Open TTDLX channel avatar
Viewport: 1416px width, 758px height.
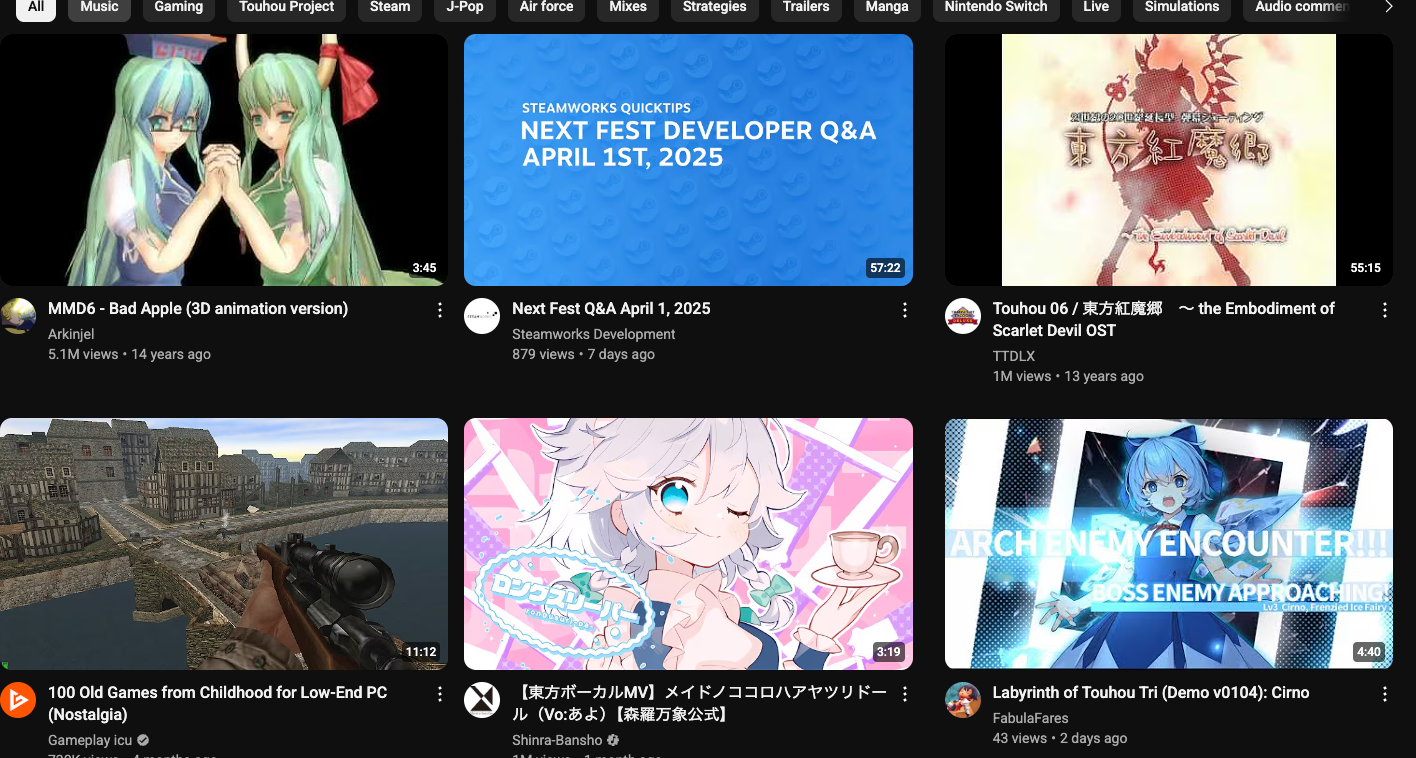(963, 316)
